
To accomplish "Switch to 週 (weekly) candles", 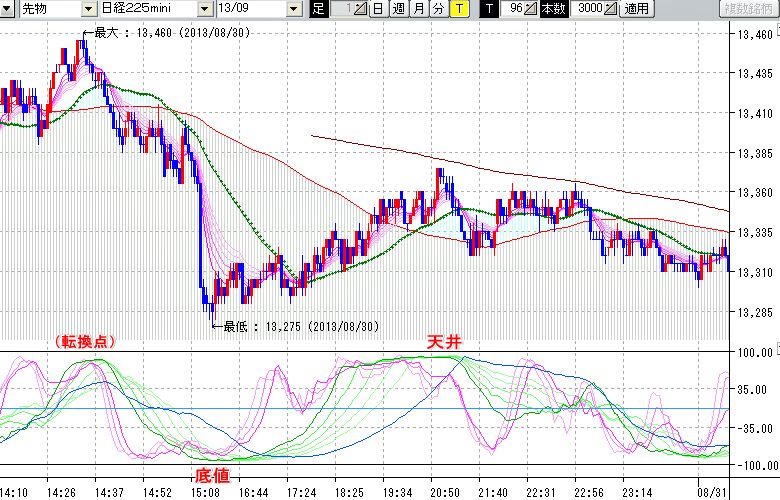I will (398, 9).
